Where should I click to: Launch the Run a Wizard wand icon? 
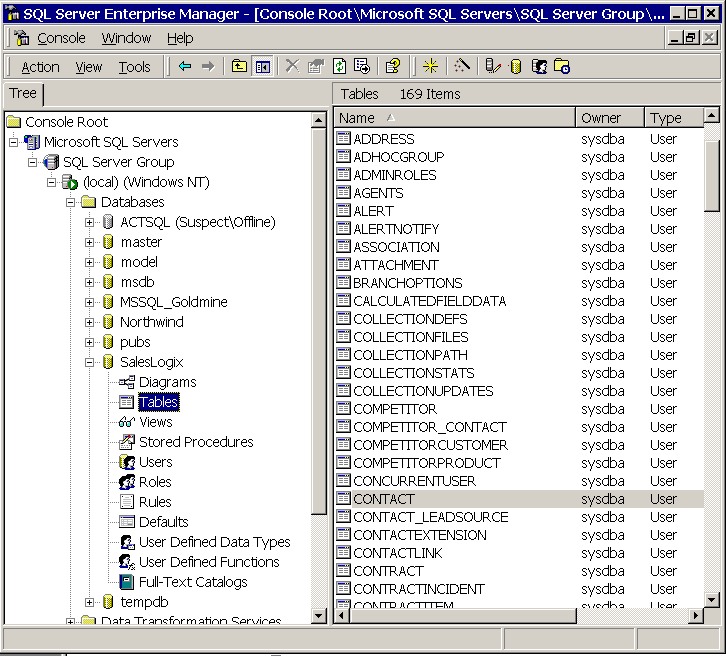click(461, 66)
